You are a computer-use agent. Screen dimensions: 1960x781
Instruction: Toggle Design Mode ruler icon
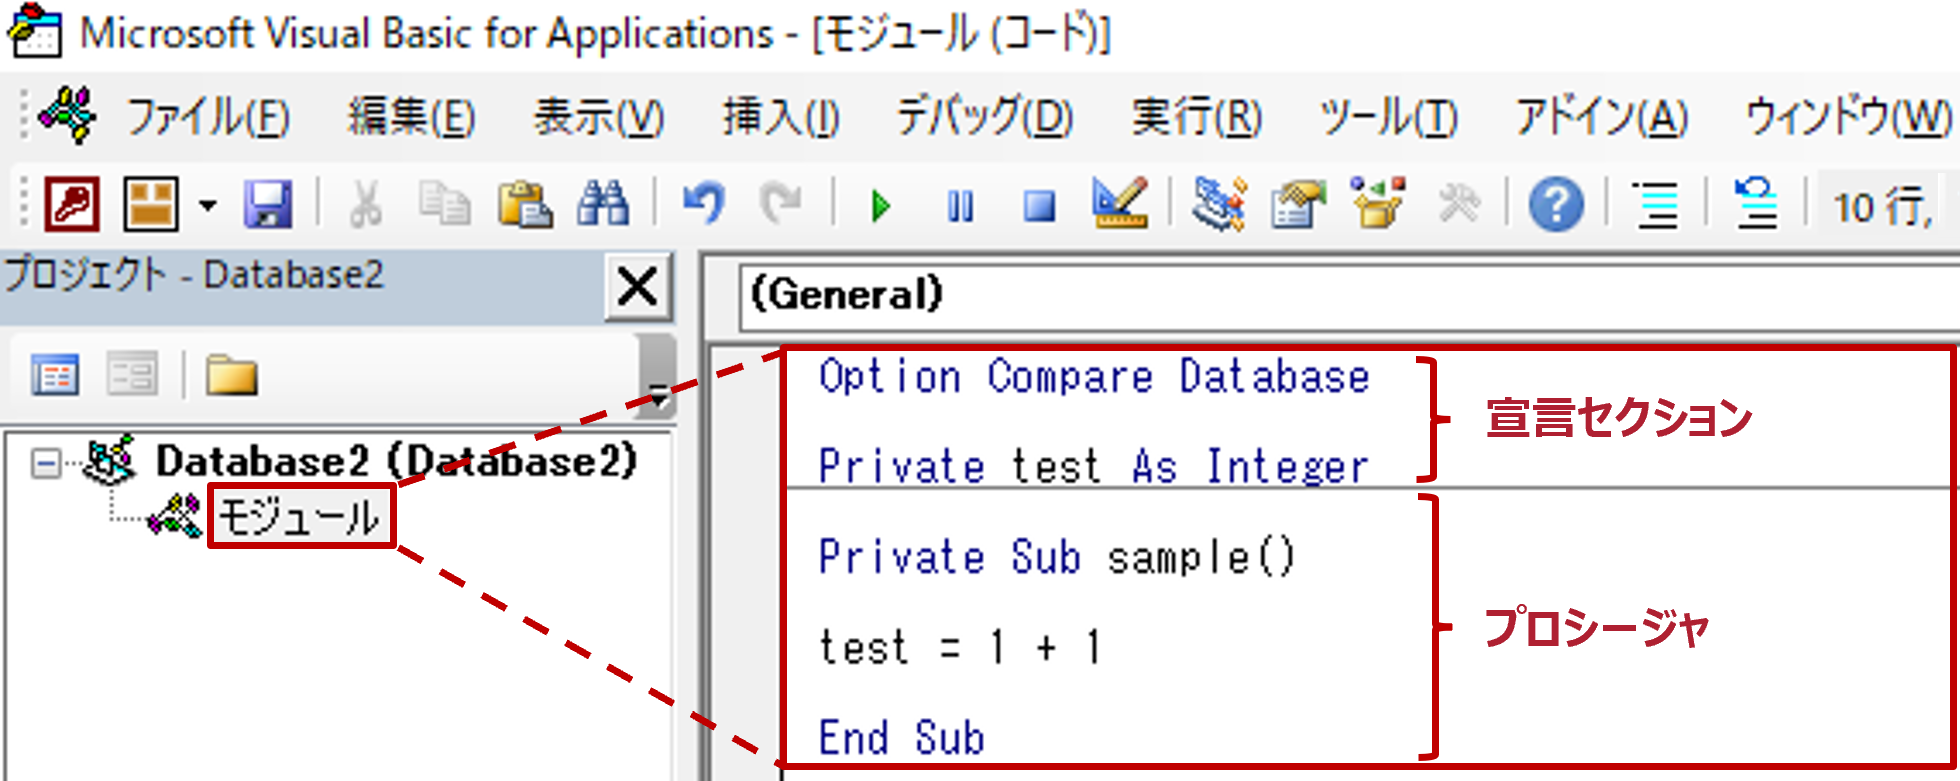pos(1120,205)
